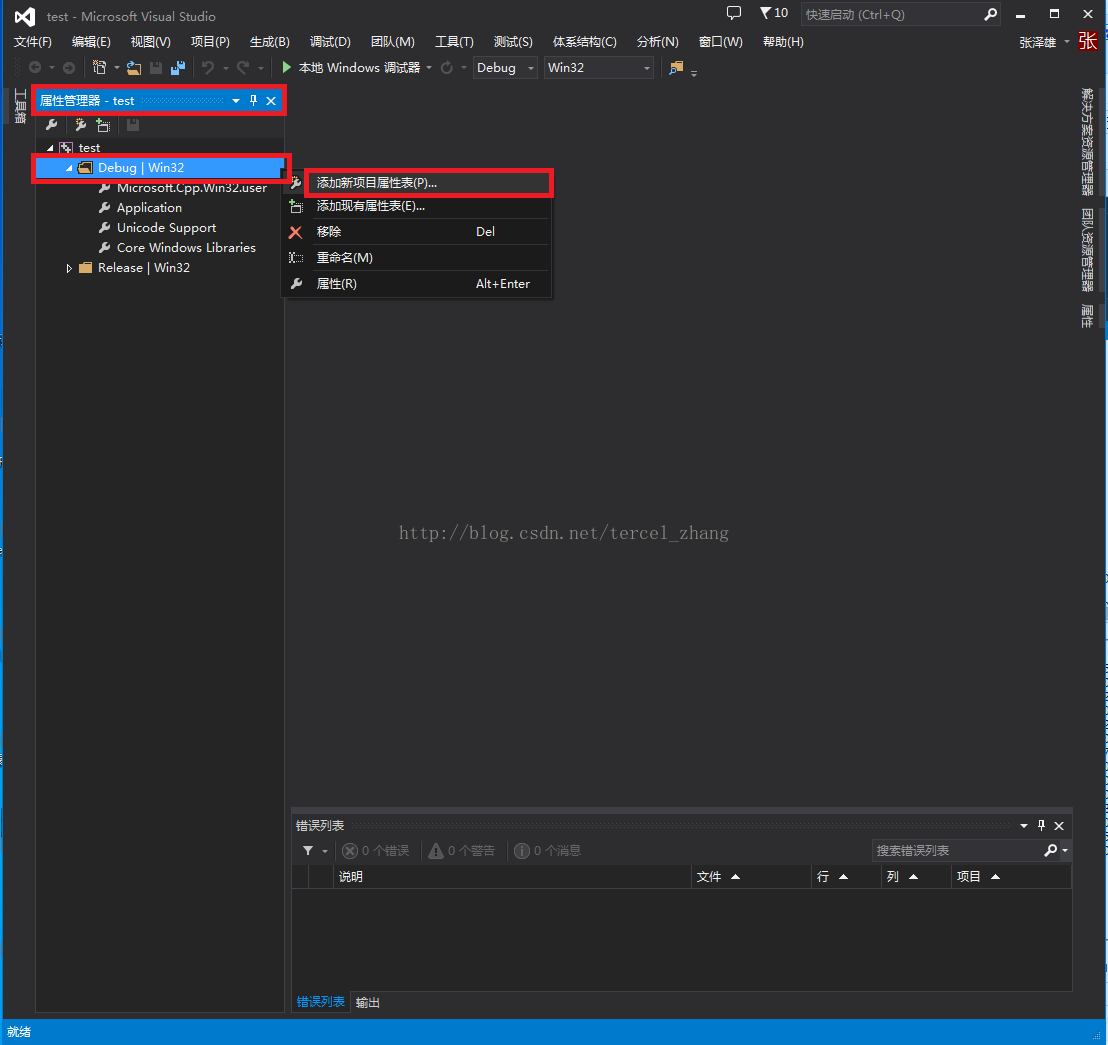This screenshot has height=1045, width=1108.
Task: Select the Unicode Support property sheet
Action: click(166, 228)
